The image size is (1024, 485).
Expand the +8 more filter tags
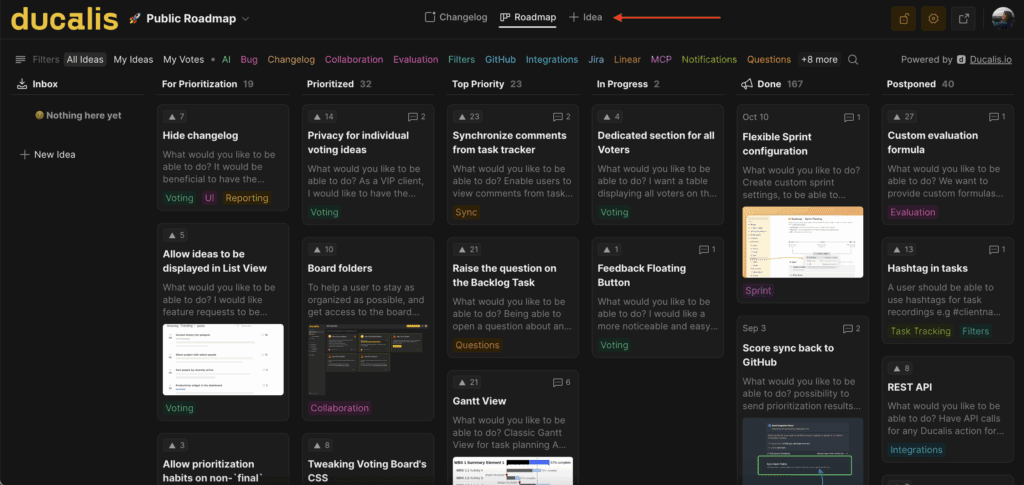[x=819, y=60]
